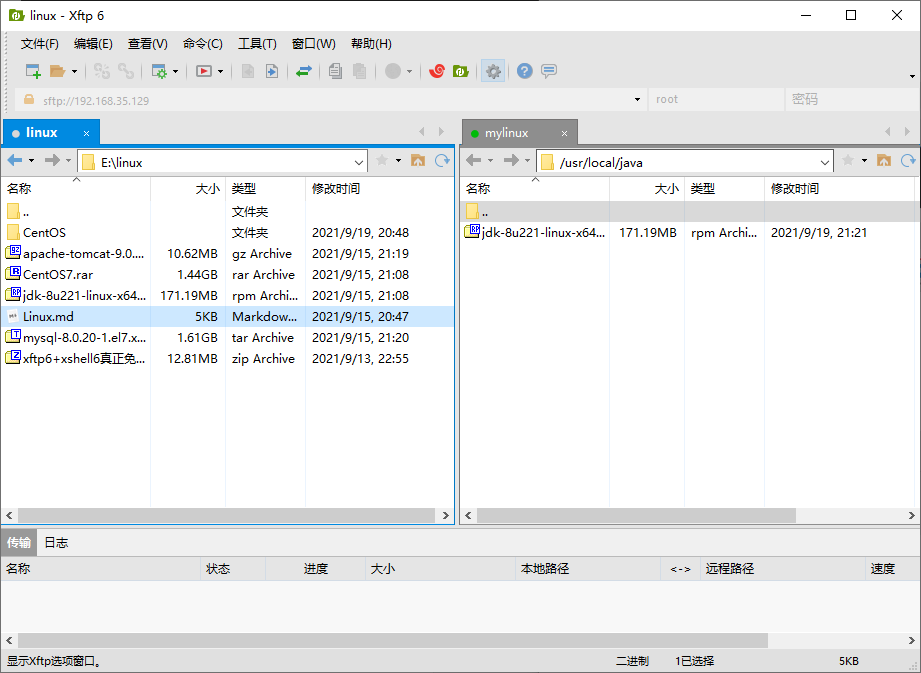Open the 命令(C) menu

click(x=203, y=44)
